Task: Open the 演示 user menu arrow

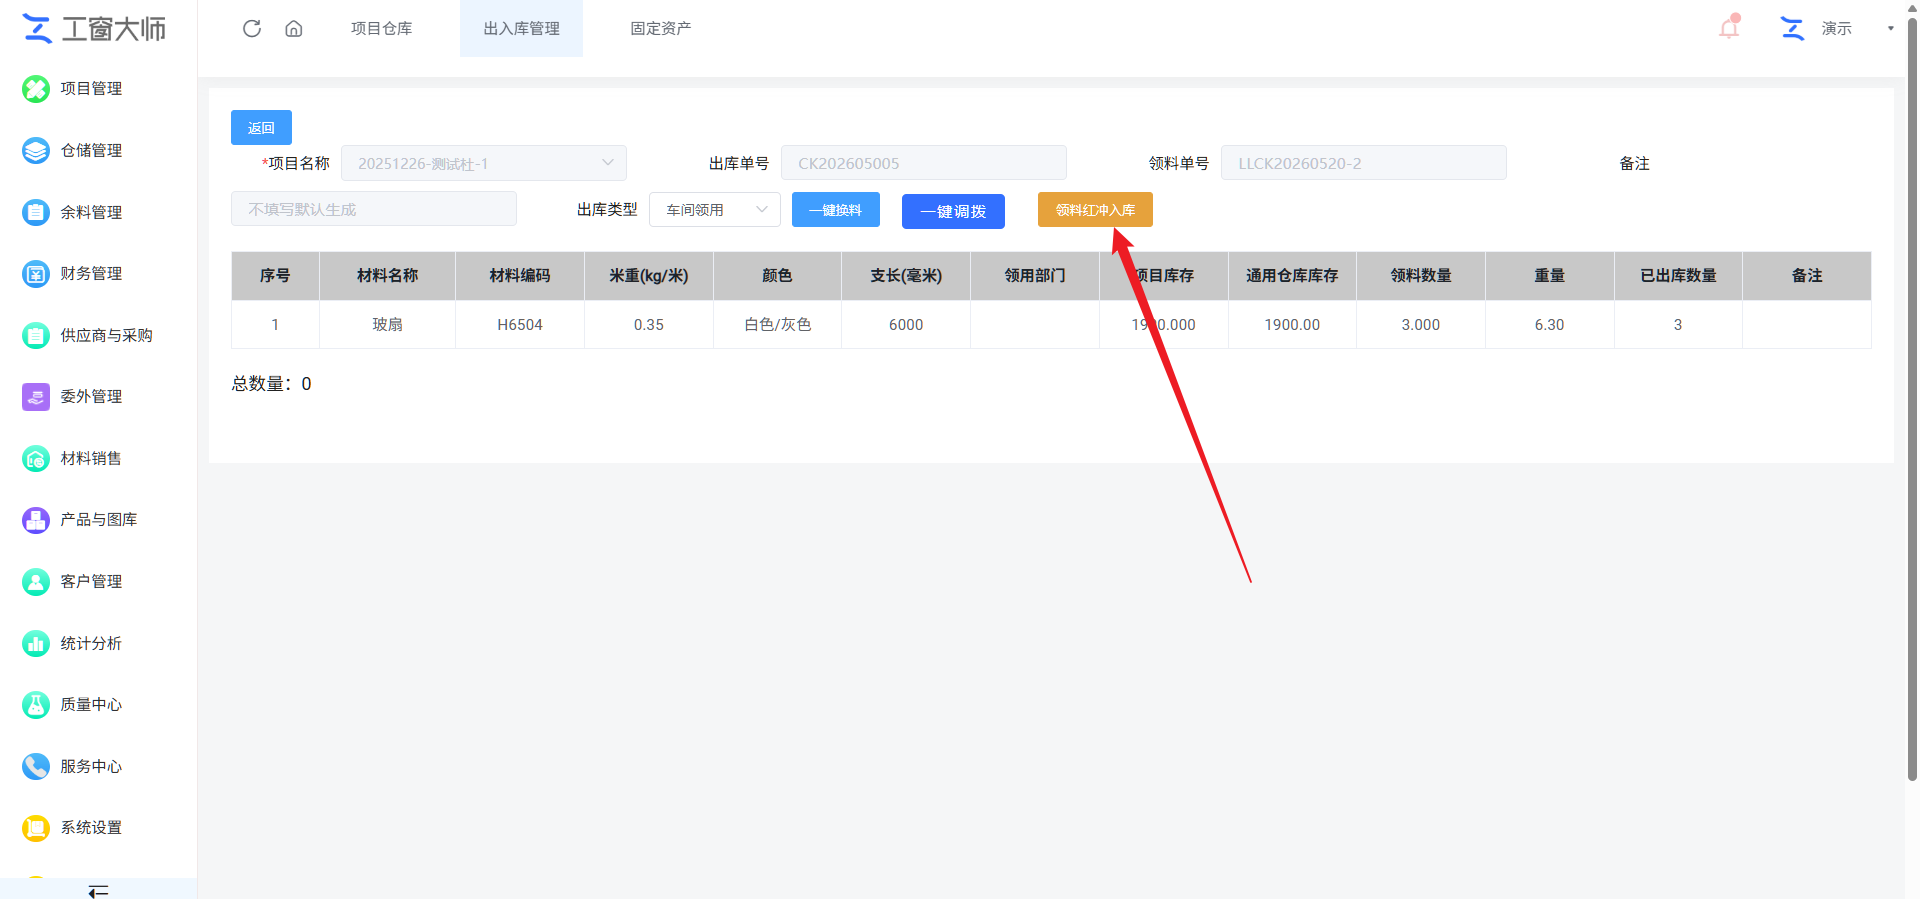Action: 1890,28
